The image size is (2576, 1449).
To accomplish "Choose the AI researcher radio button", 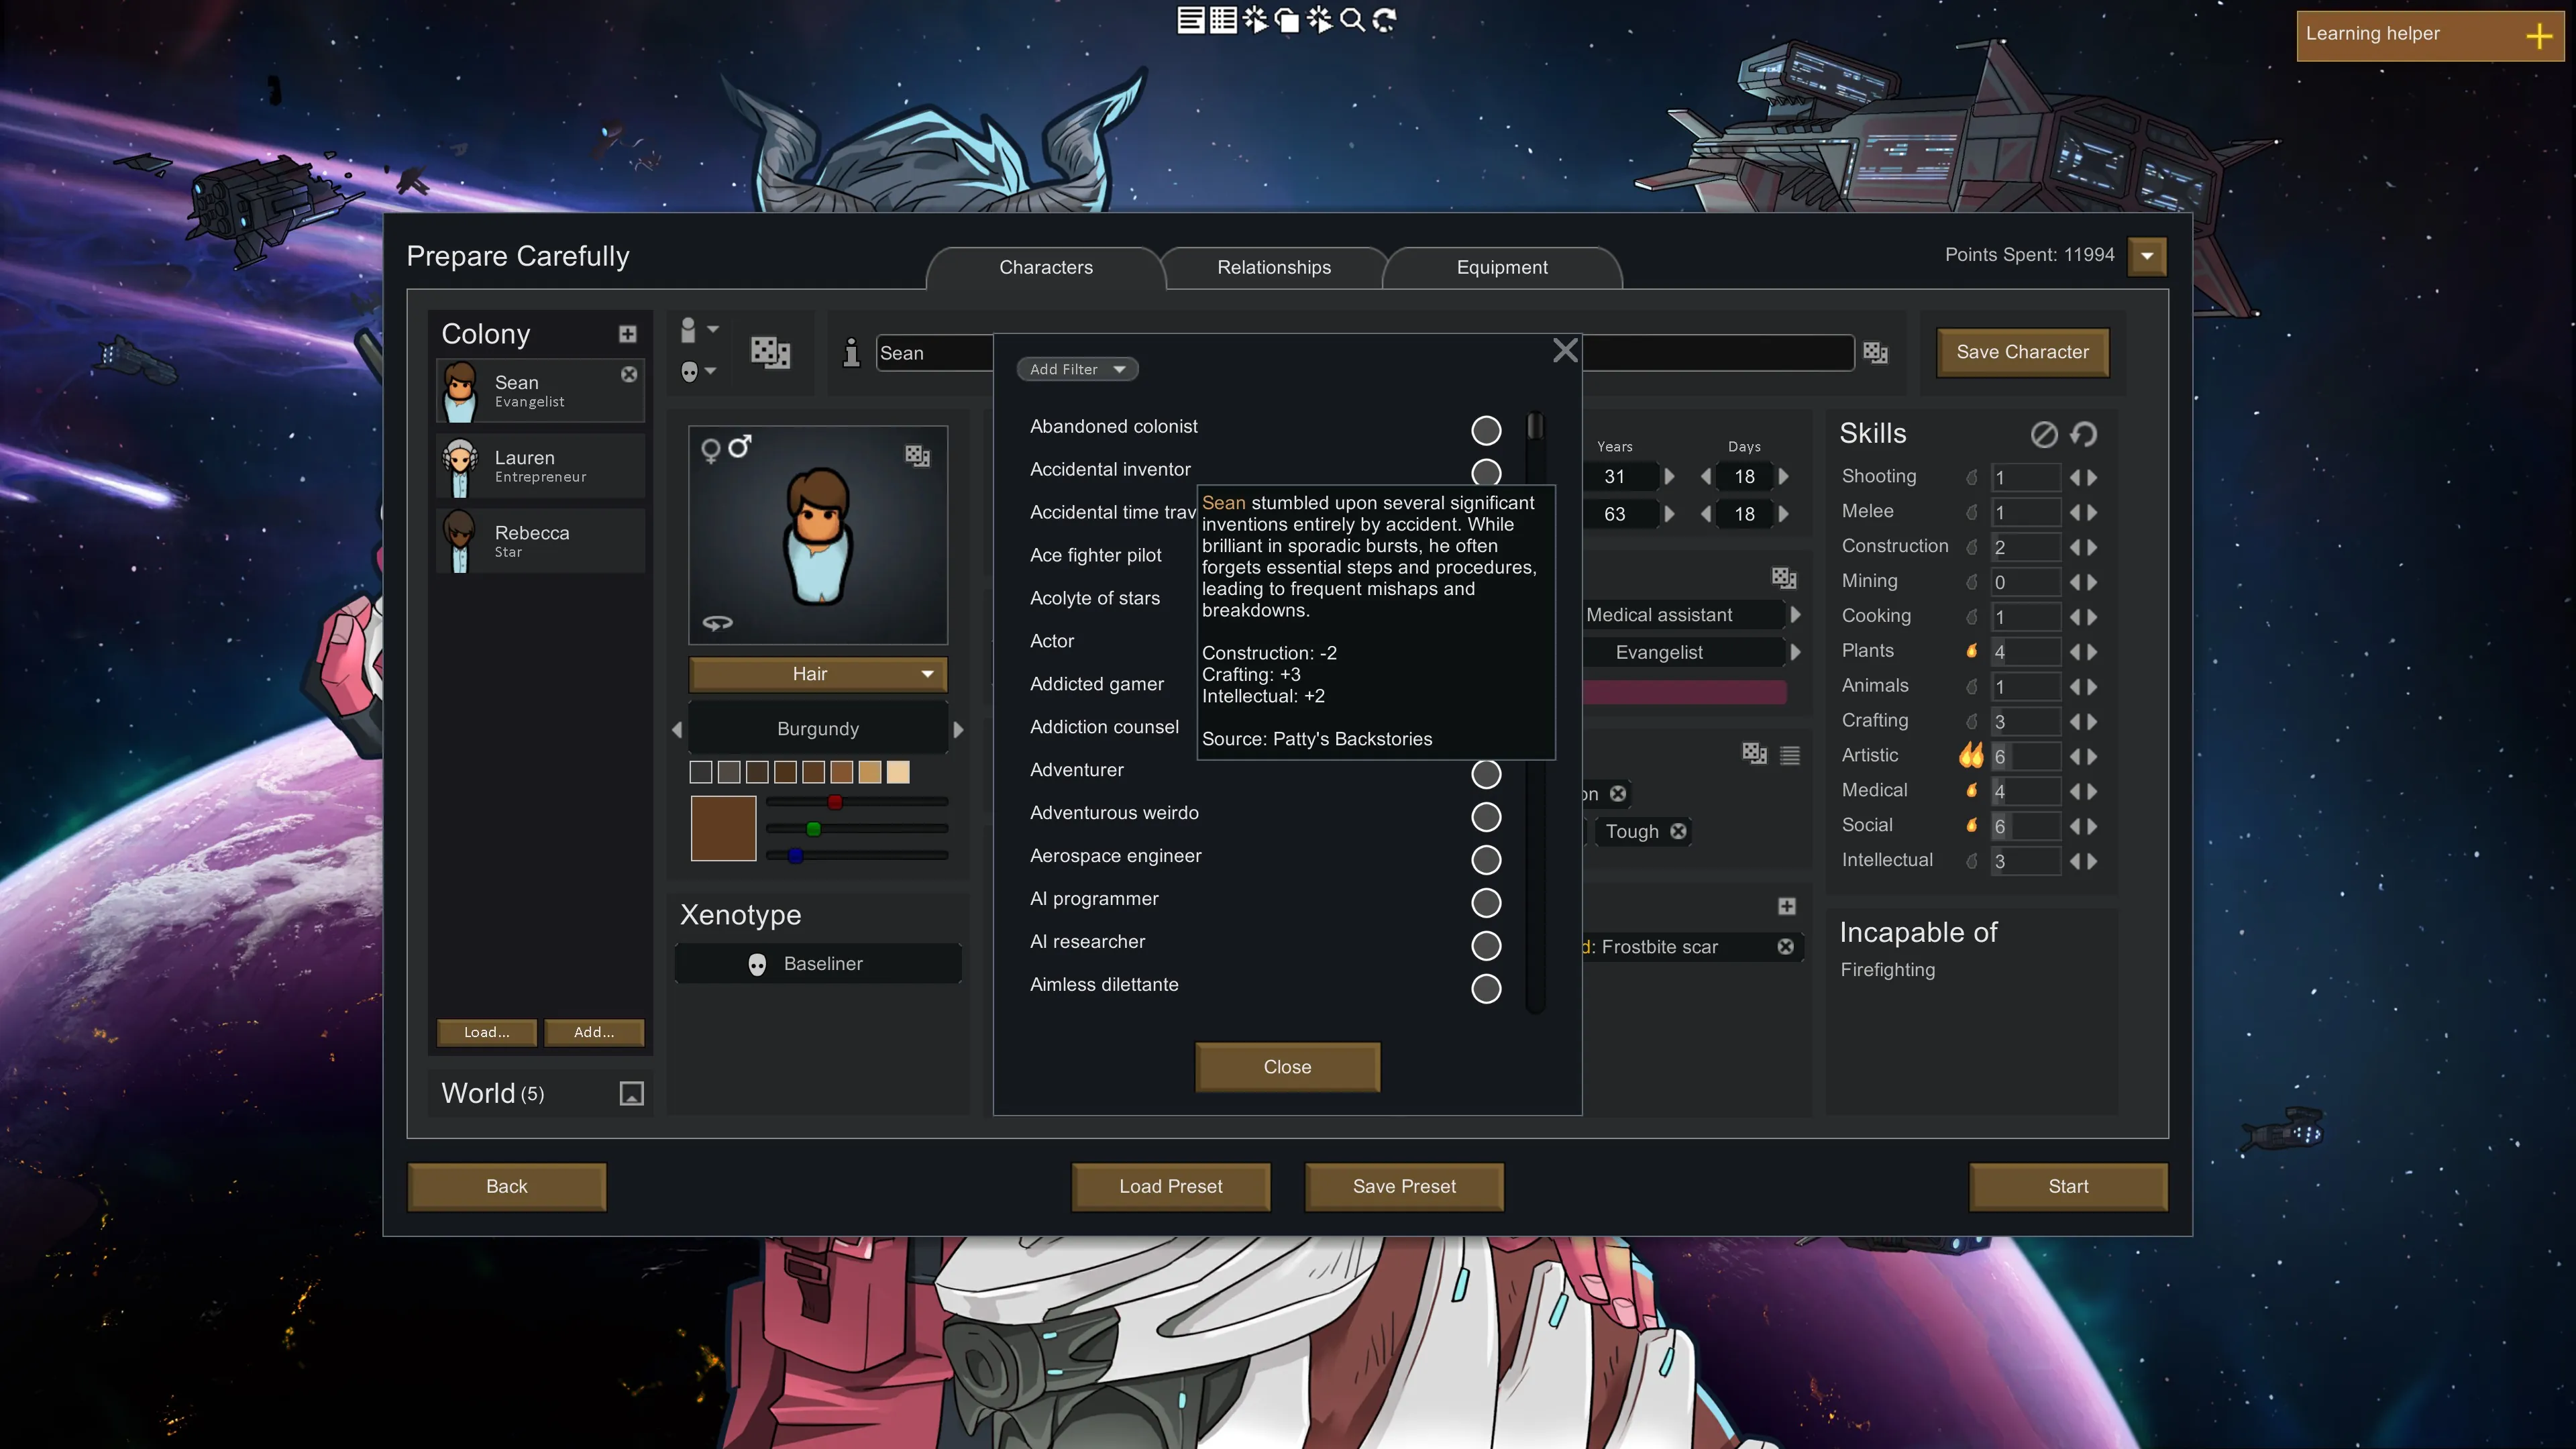I will tap(1486, 945).
